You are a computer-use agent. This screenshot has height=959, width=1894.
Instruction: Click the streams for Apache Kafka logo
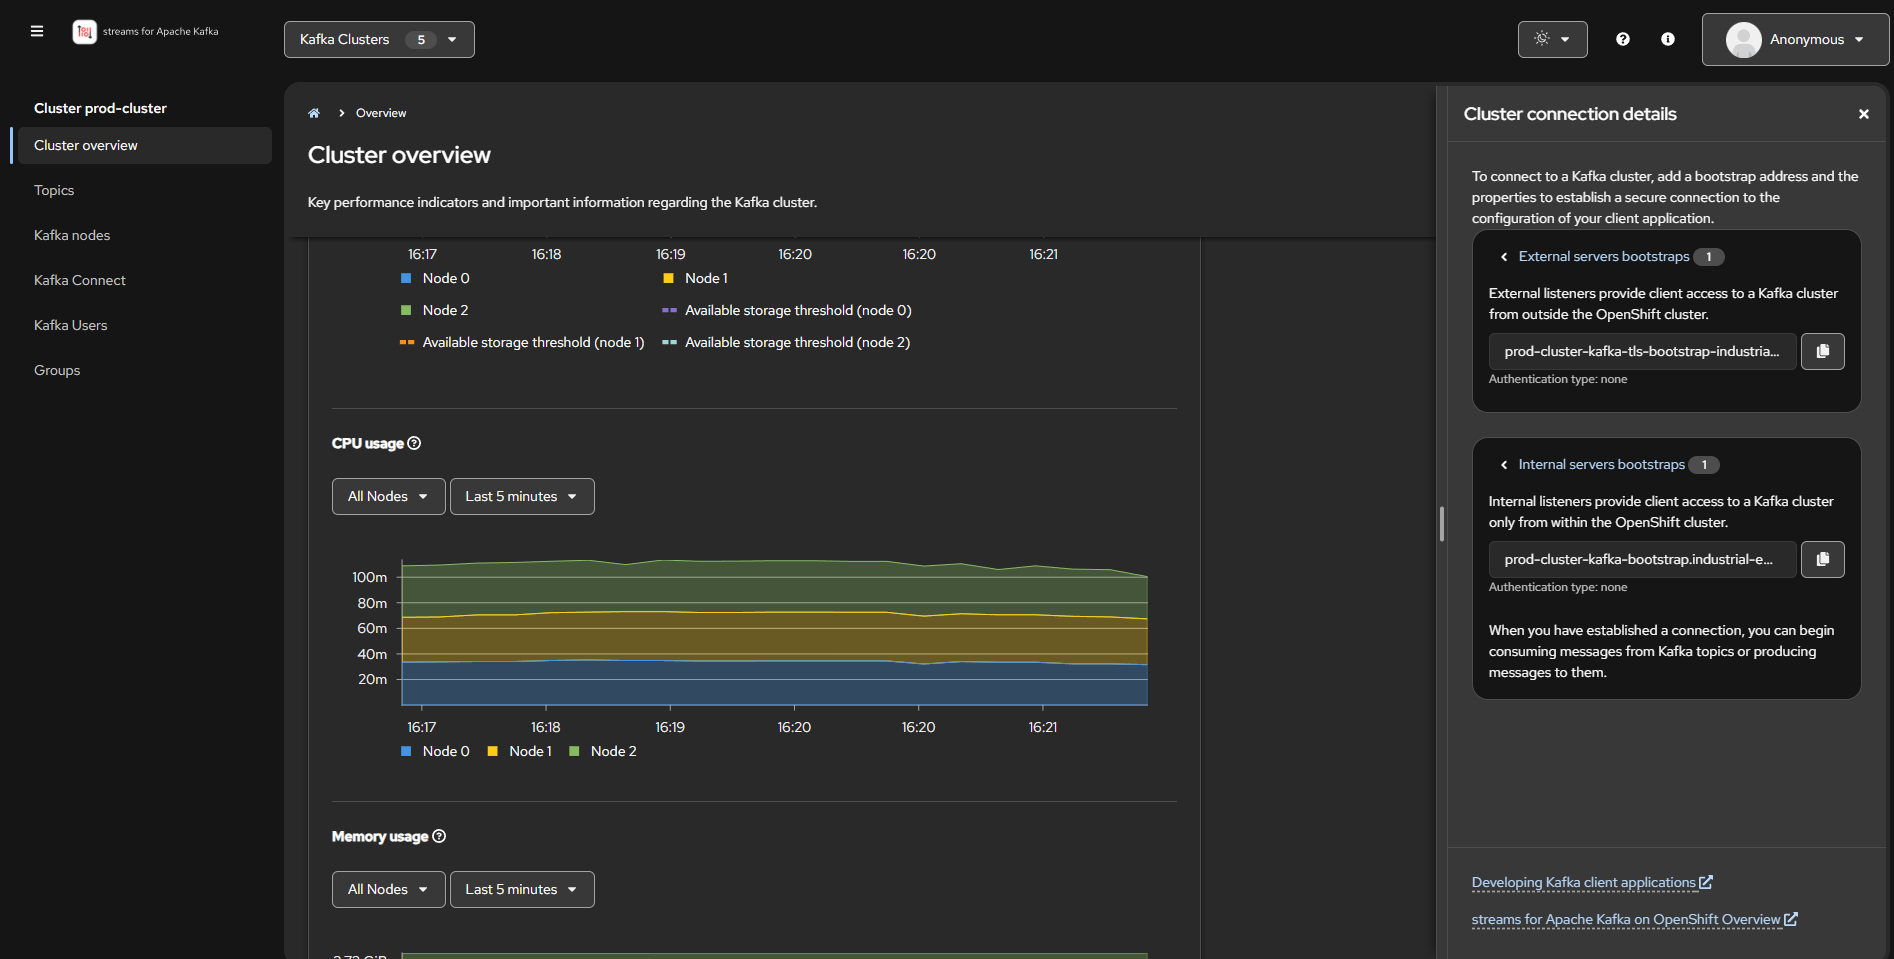tap(146, 32)
